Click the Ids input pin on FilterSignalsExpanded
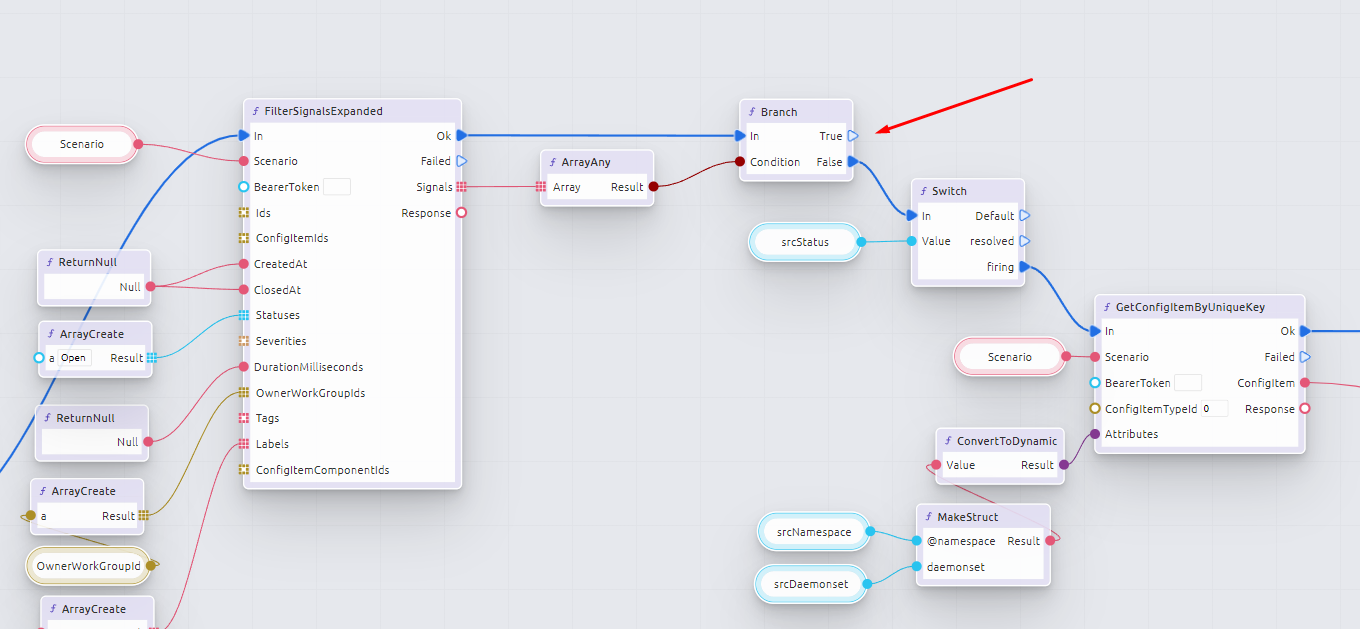Image resolution: width=1360 pixels, height=629 pixels. click(244, 213)
